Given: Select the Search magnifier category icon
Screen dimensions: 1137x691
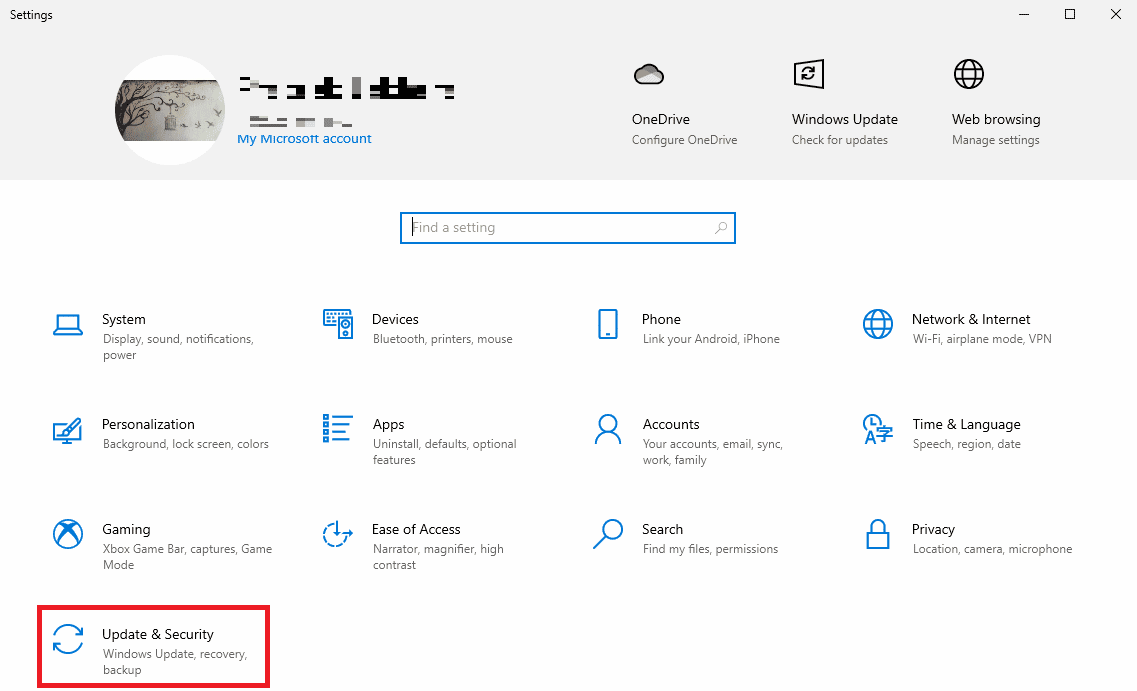Looking at the screenshot, I should (x=608, y=534).
